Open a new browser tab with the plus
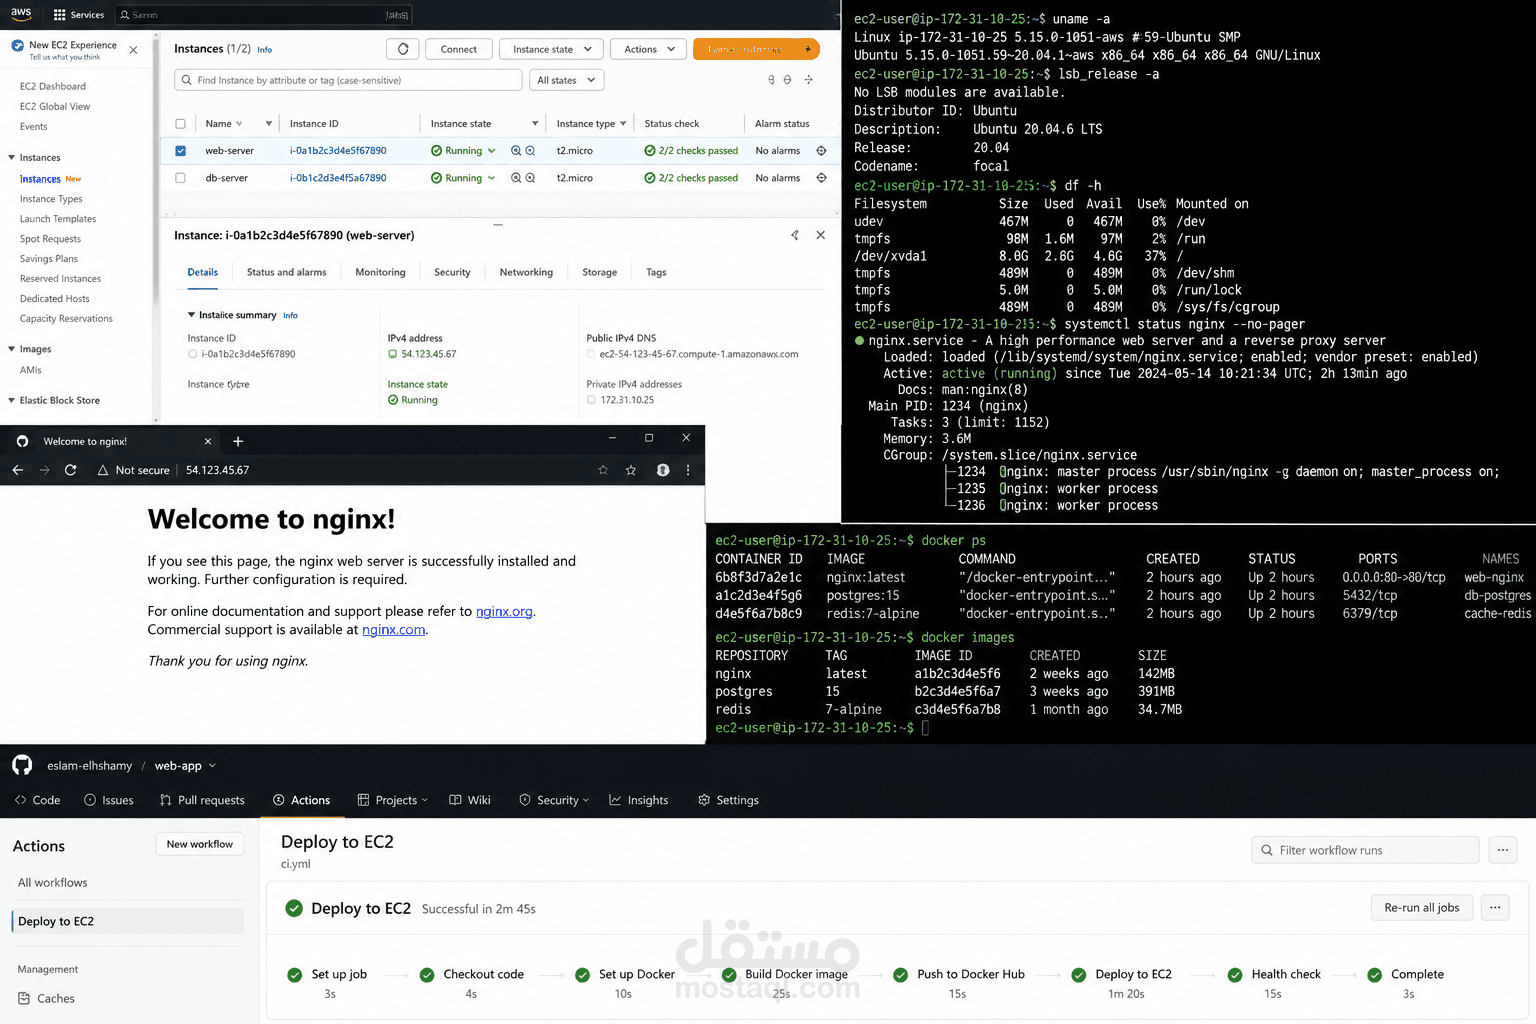Viewport: 1536px width, 1024px height. (x=238, y=441)
